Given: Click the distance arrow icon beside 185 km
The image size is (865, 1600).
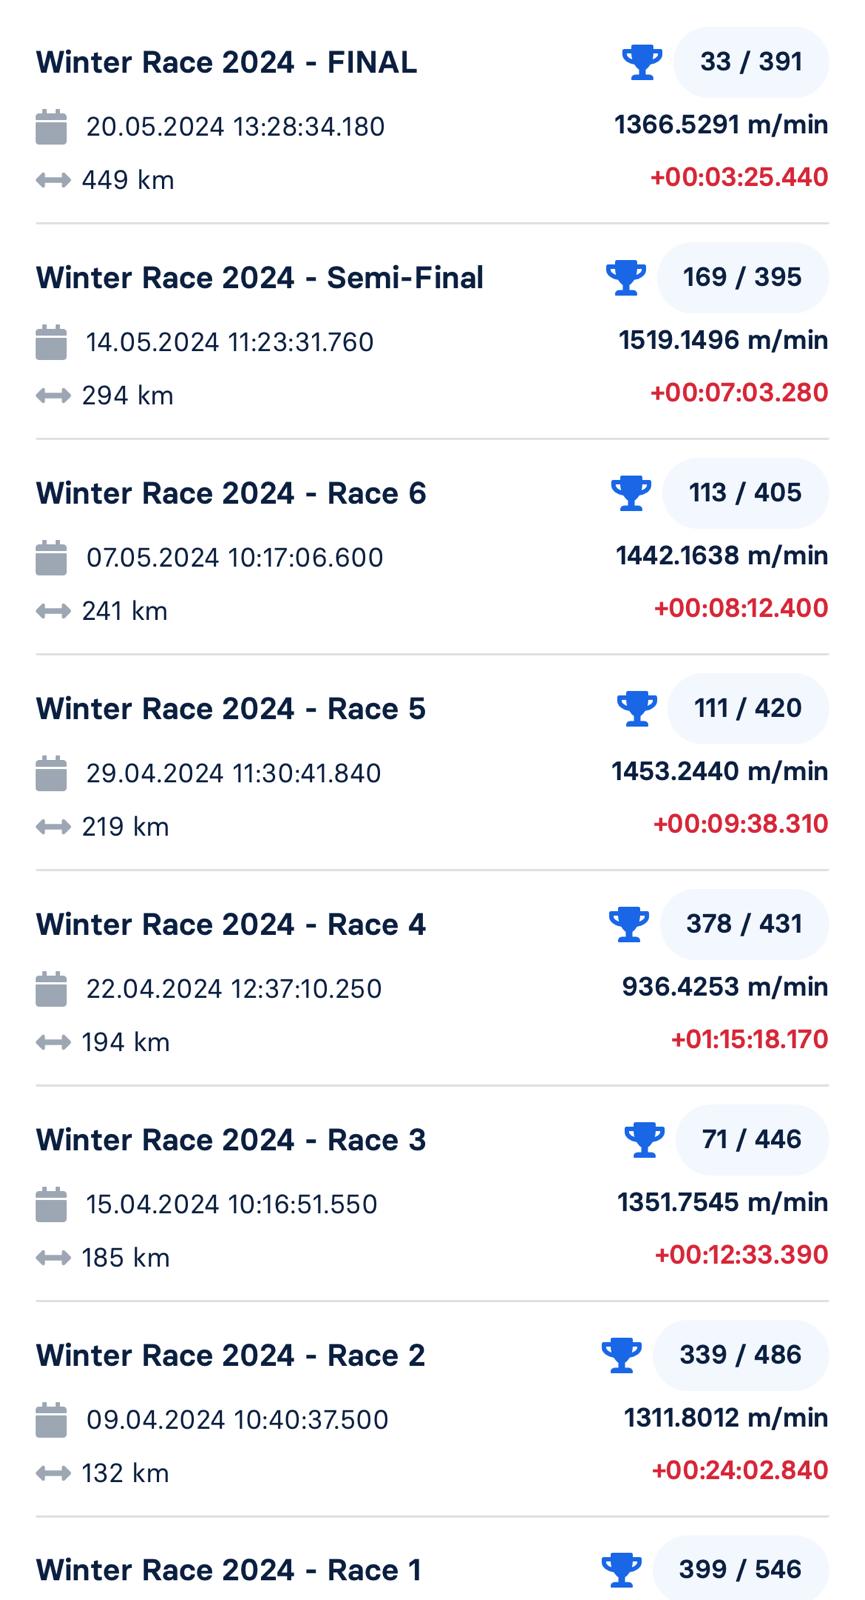Looking at the screenshot, I should [x=53, y=1257].
